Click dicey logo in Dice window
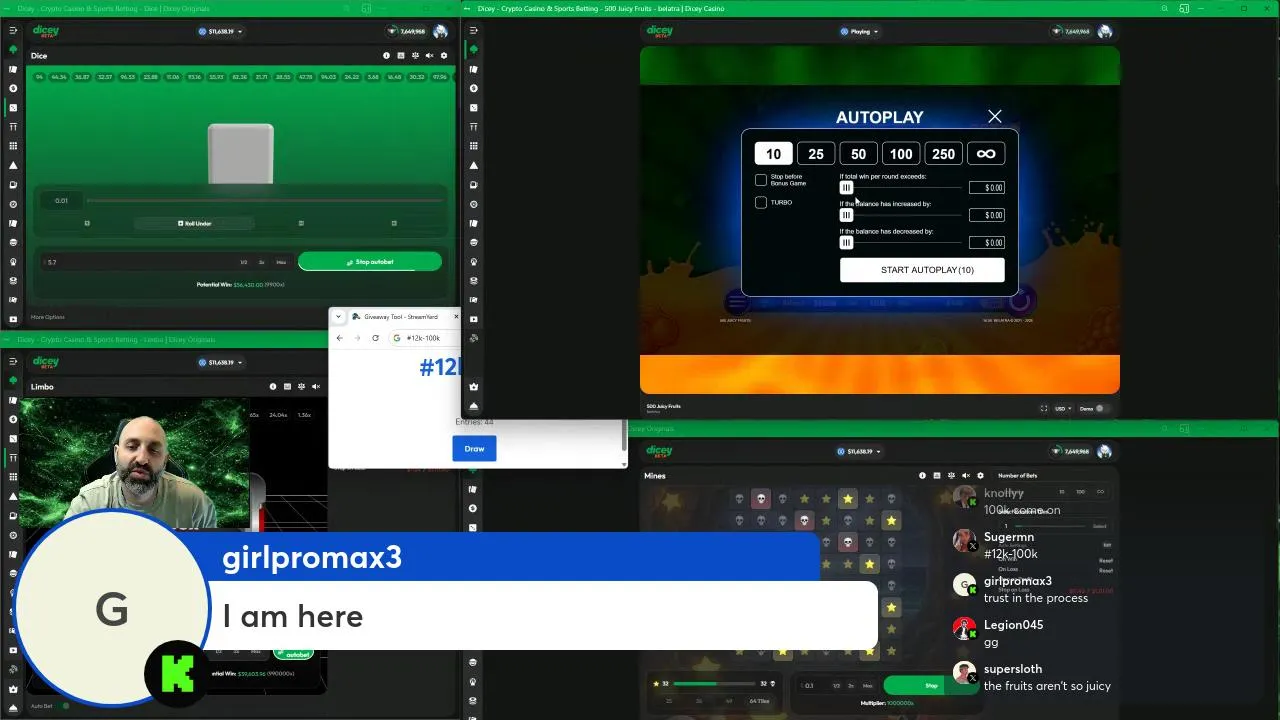 (x=46, y=32)
